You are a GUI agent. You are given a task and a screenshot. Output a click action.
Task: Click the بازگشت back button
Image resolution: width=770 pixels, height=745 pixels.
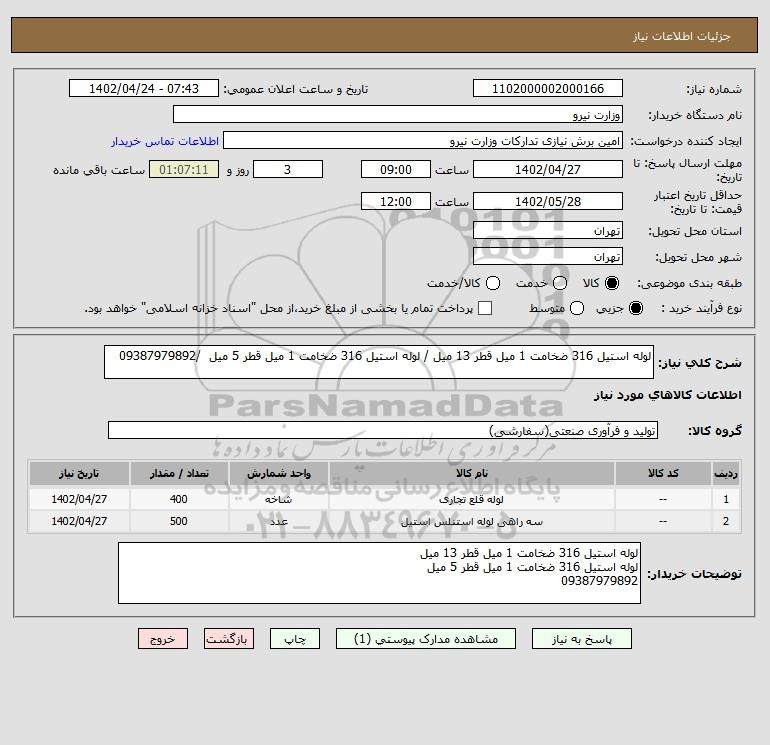coord(229,638)
